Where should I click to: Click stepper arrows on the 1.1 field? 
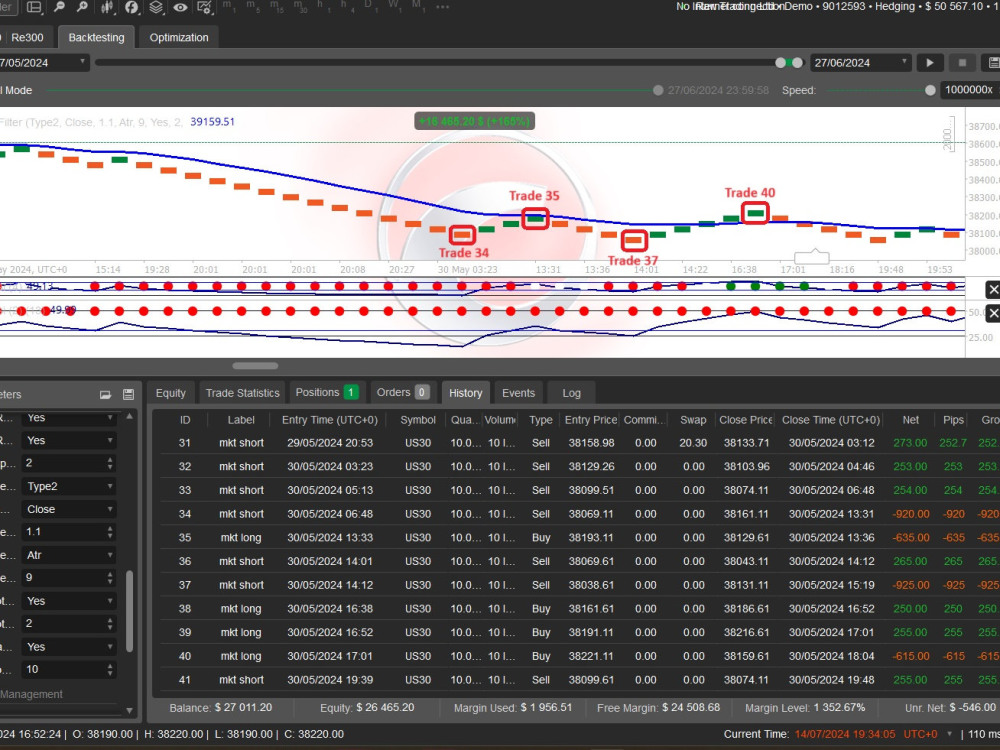click(x=110, y=532)
